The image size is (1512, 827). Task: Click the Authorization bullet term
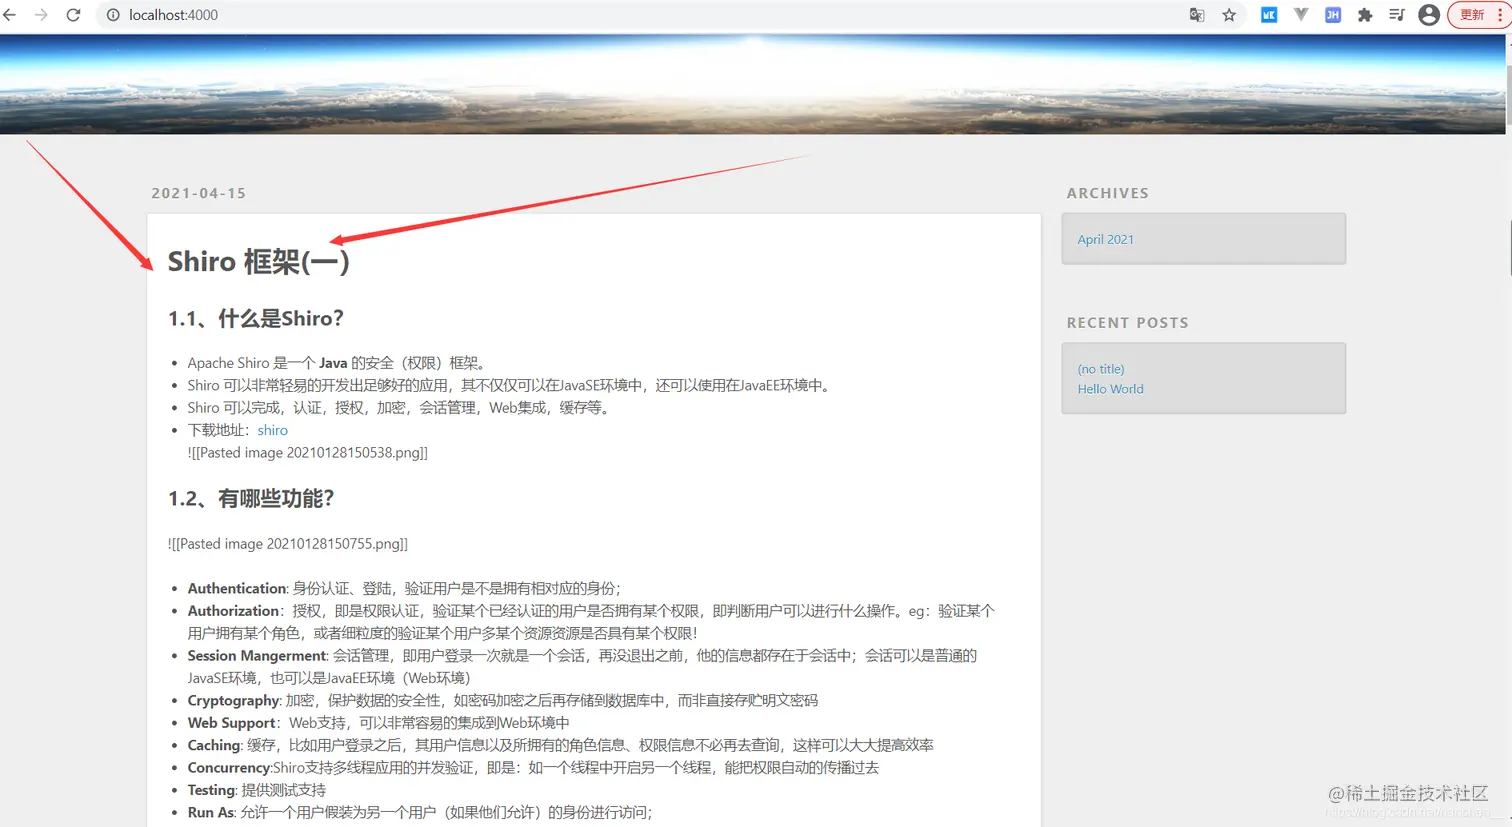[x=233, y=611]
